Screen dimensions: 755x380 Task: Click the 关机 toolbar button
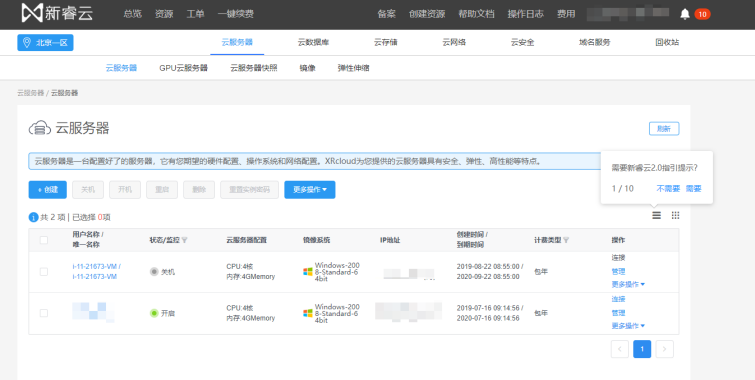[88, 190]
